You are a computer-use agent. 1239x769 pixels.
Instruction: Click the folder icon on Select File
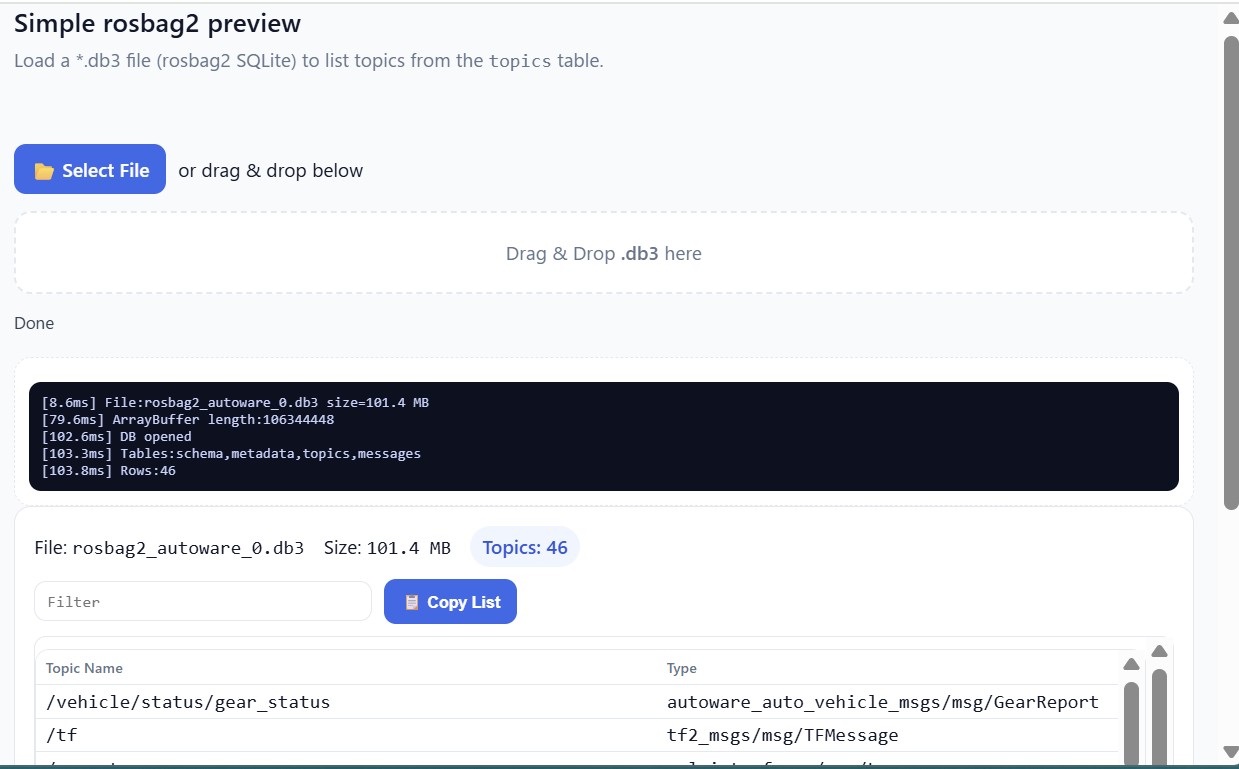tap(44, 171)
